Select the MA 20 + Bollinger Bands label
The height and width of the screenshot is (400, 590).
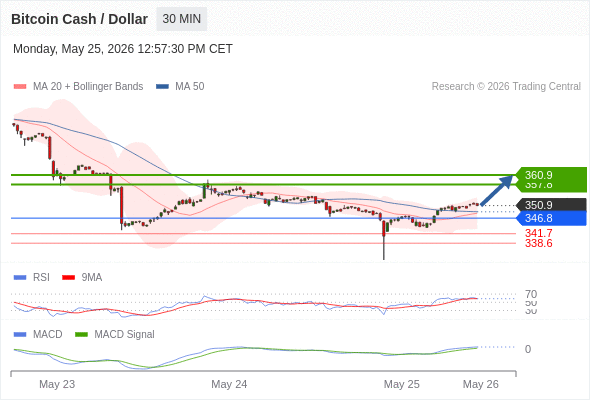tap(88, 87)
